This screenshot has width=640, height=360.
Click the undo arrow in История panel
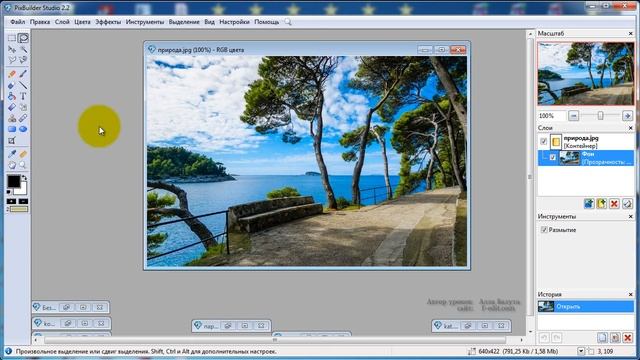544,338
